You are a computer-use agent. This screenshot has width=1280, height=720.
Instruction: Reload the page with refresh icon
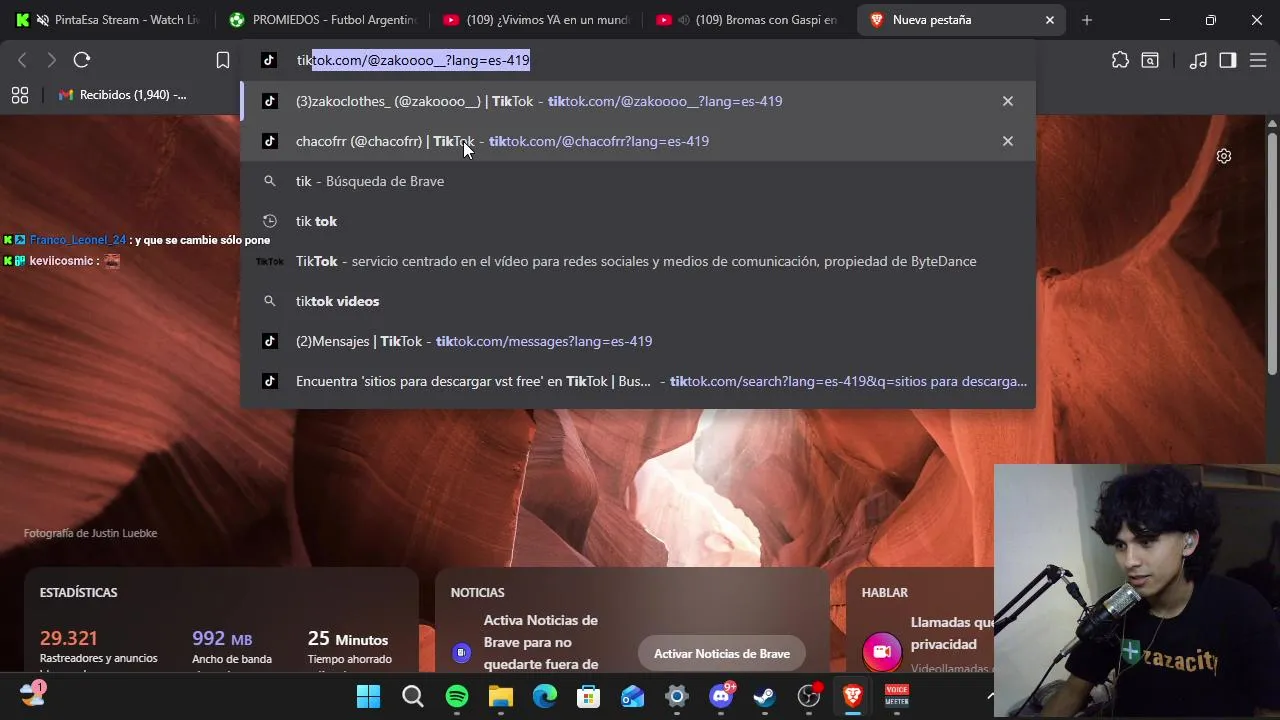[x=82, y=60]
